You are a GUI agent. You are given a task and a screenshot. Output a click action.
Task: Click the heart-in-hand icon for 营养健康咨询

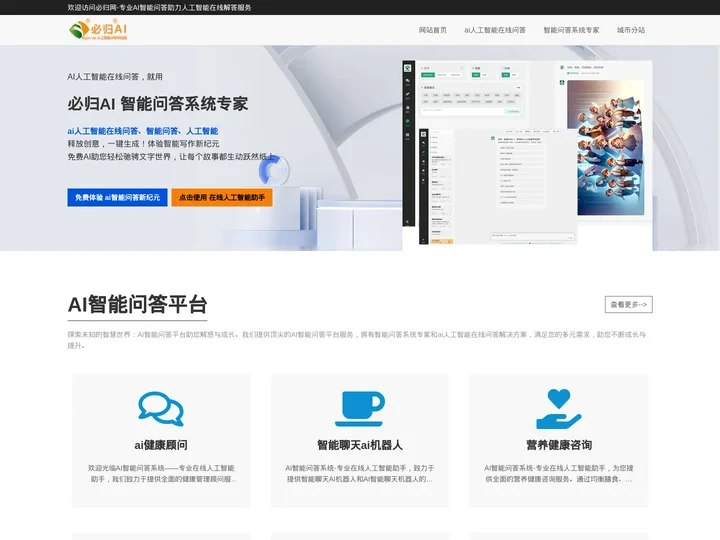coord(558,409)
